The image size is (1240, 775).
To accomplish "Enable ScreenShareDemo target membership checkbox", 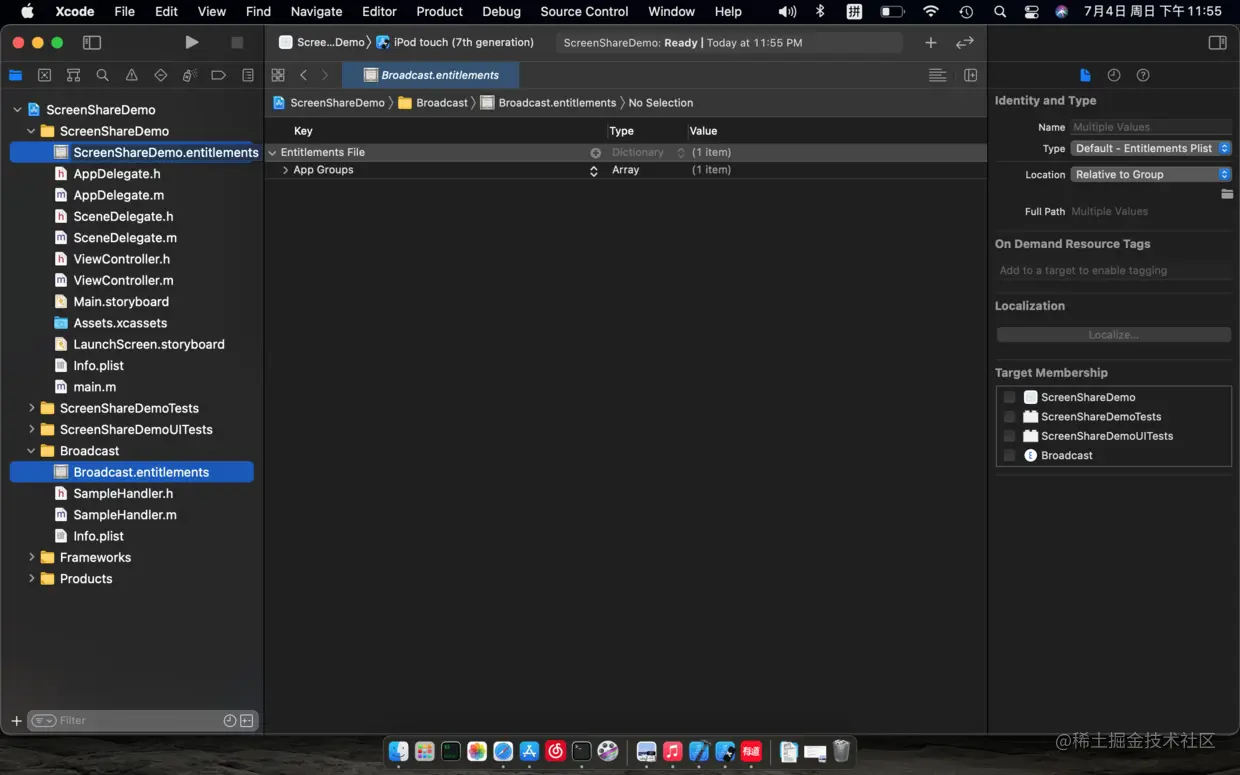I will 1010,397.
